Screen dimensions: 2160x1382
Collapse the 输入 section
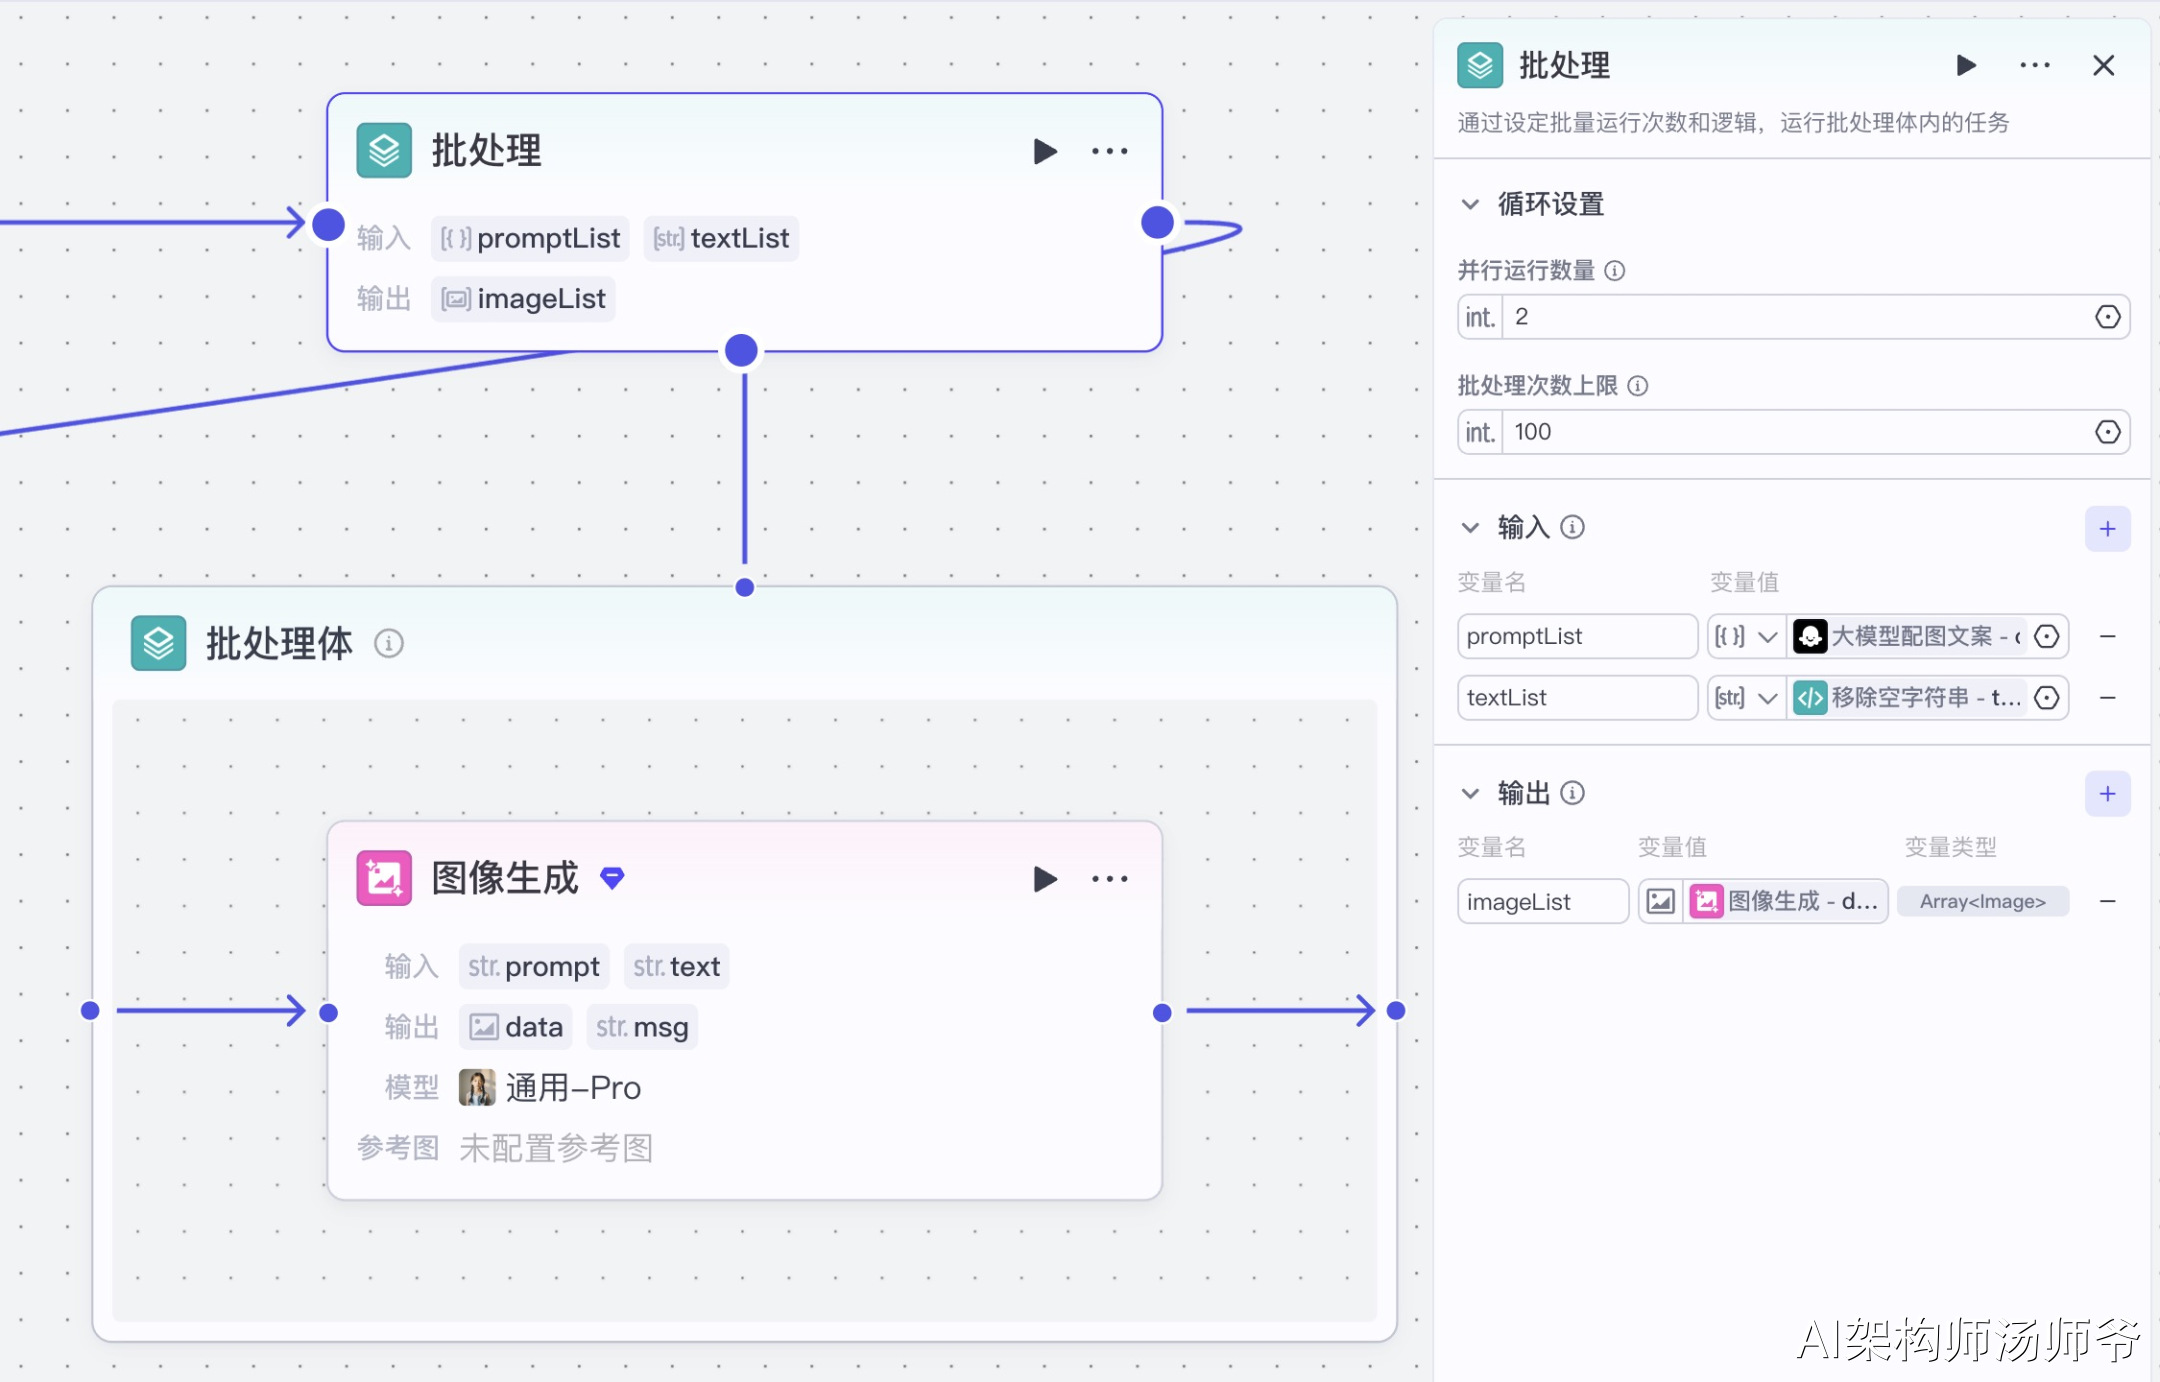click(x=1470, y=527)
